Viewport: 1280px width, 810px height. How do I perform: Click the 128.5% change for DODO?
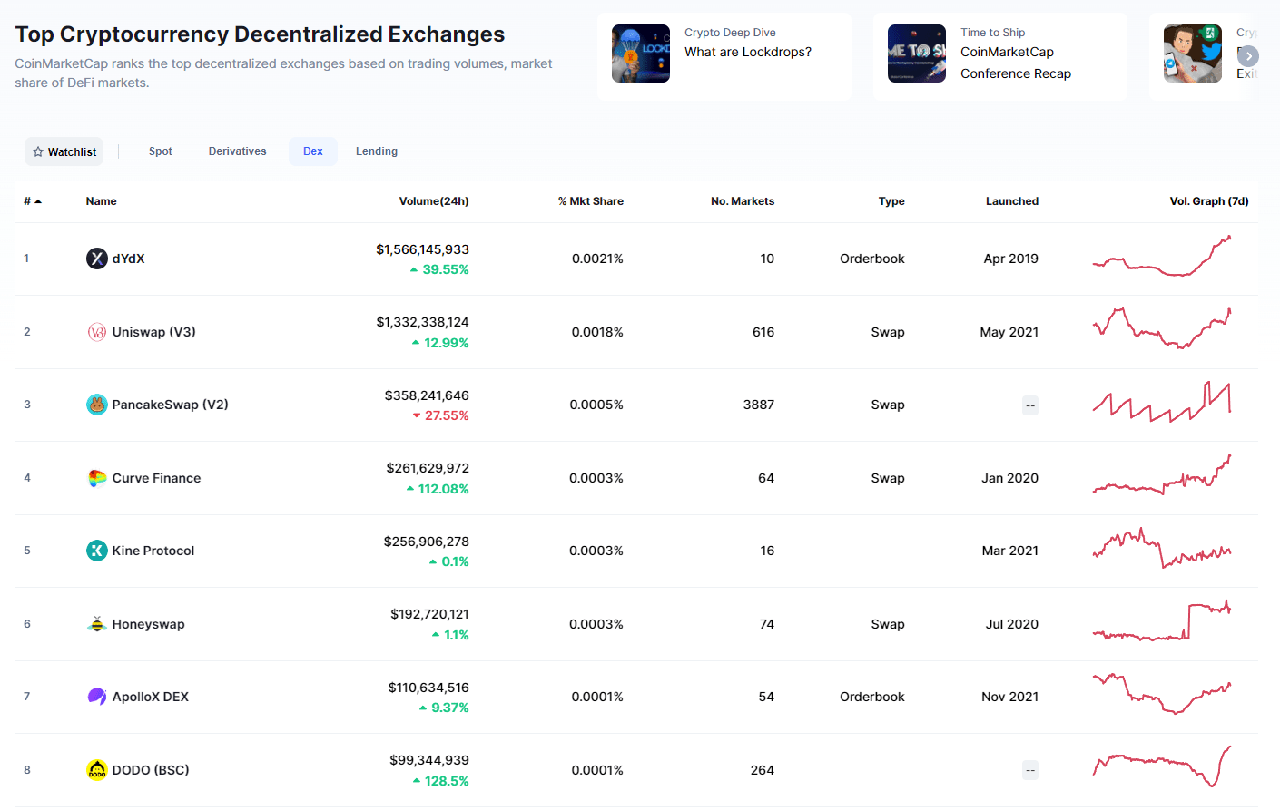click(442, 781)
